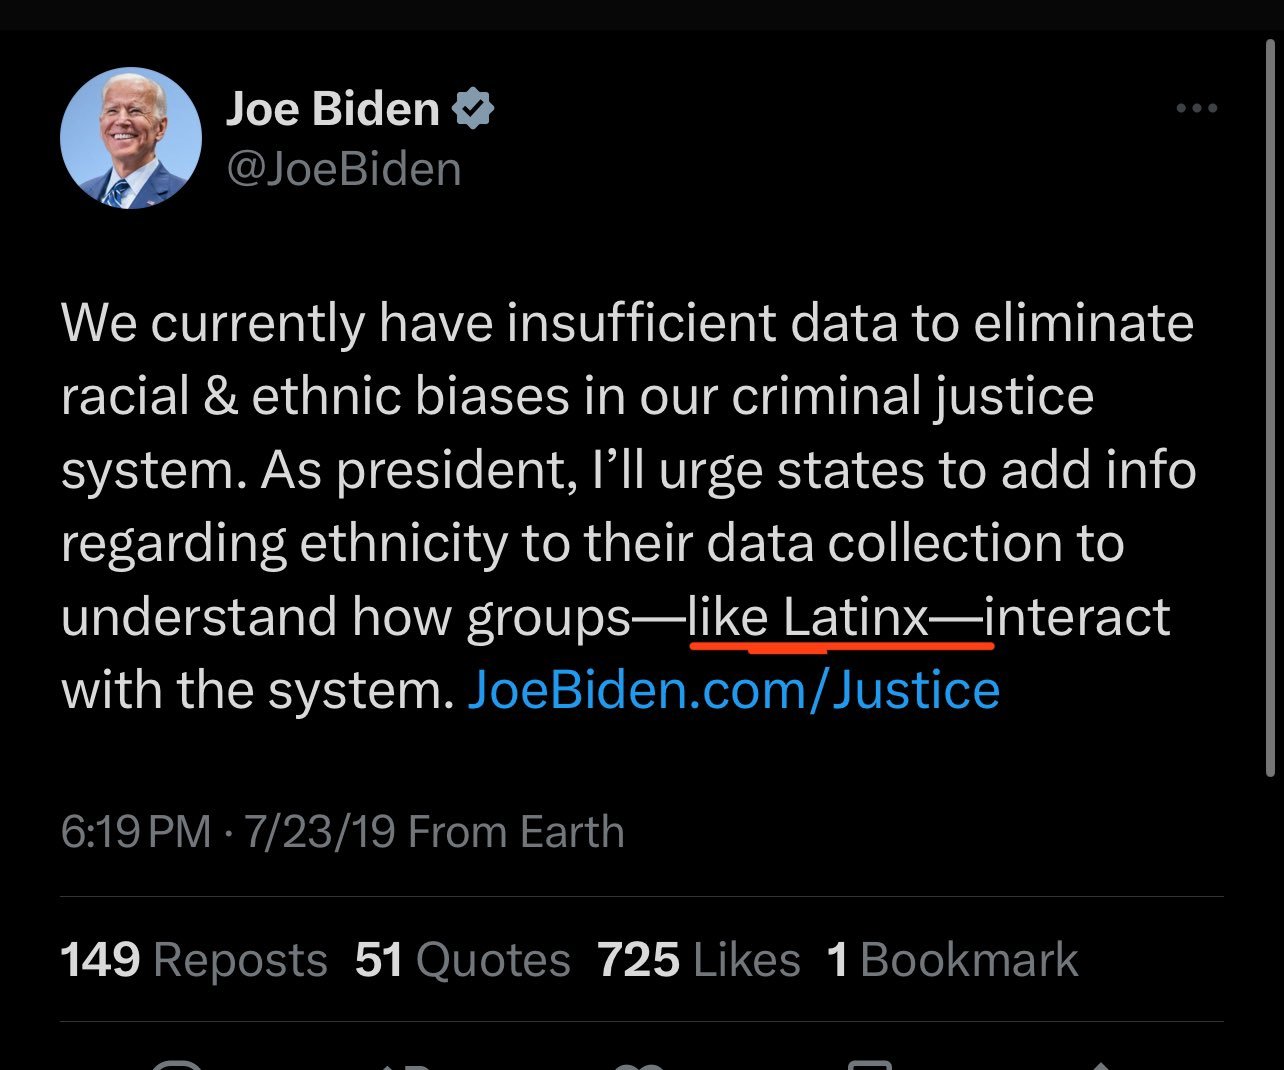The height and width of the screenshot is (1070, 1284).
Task: Open Joe Biden's profile picture
Action: click(131, 138)
